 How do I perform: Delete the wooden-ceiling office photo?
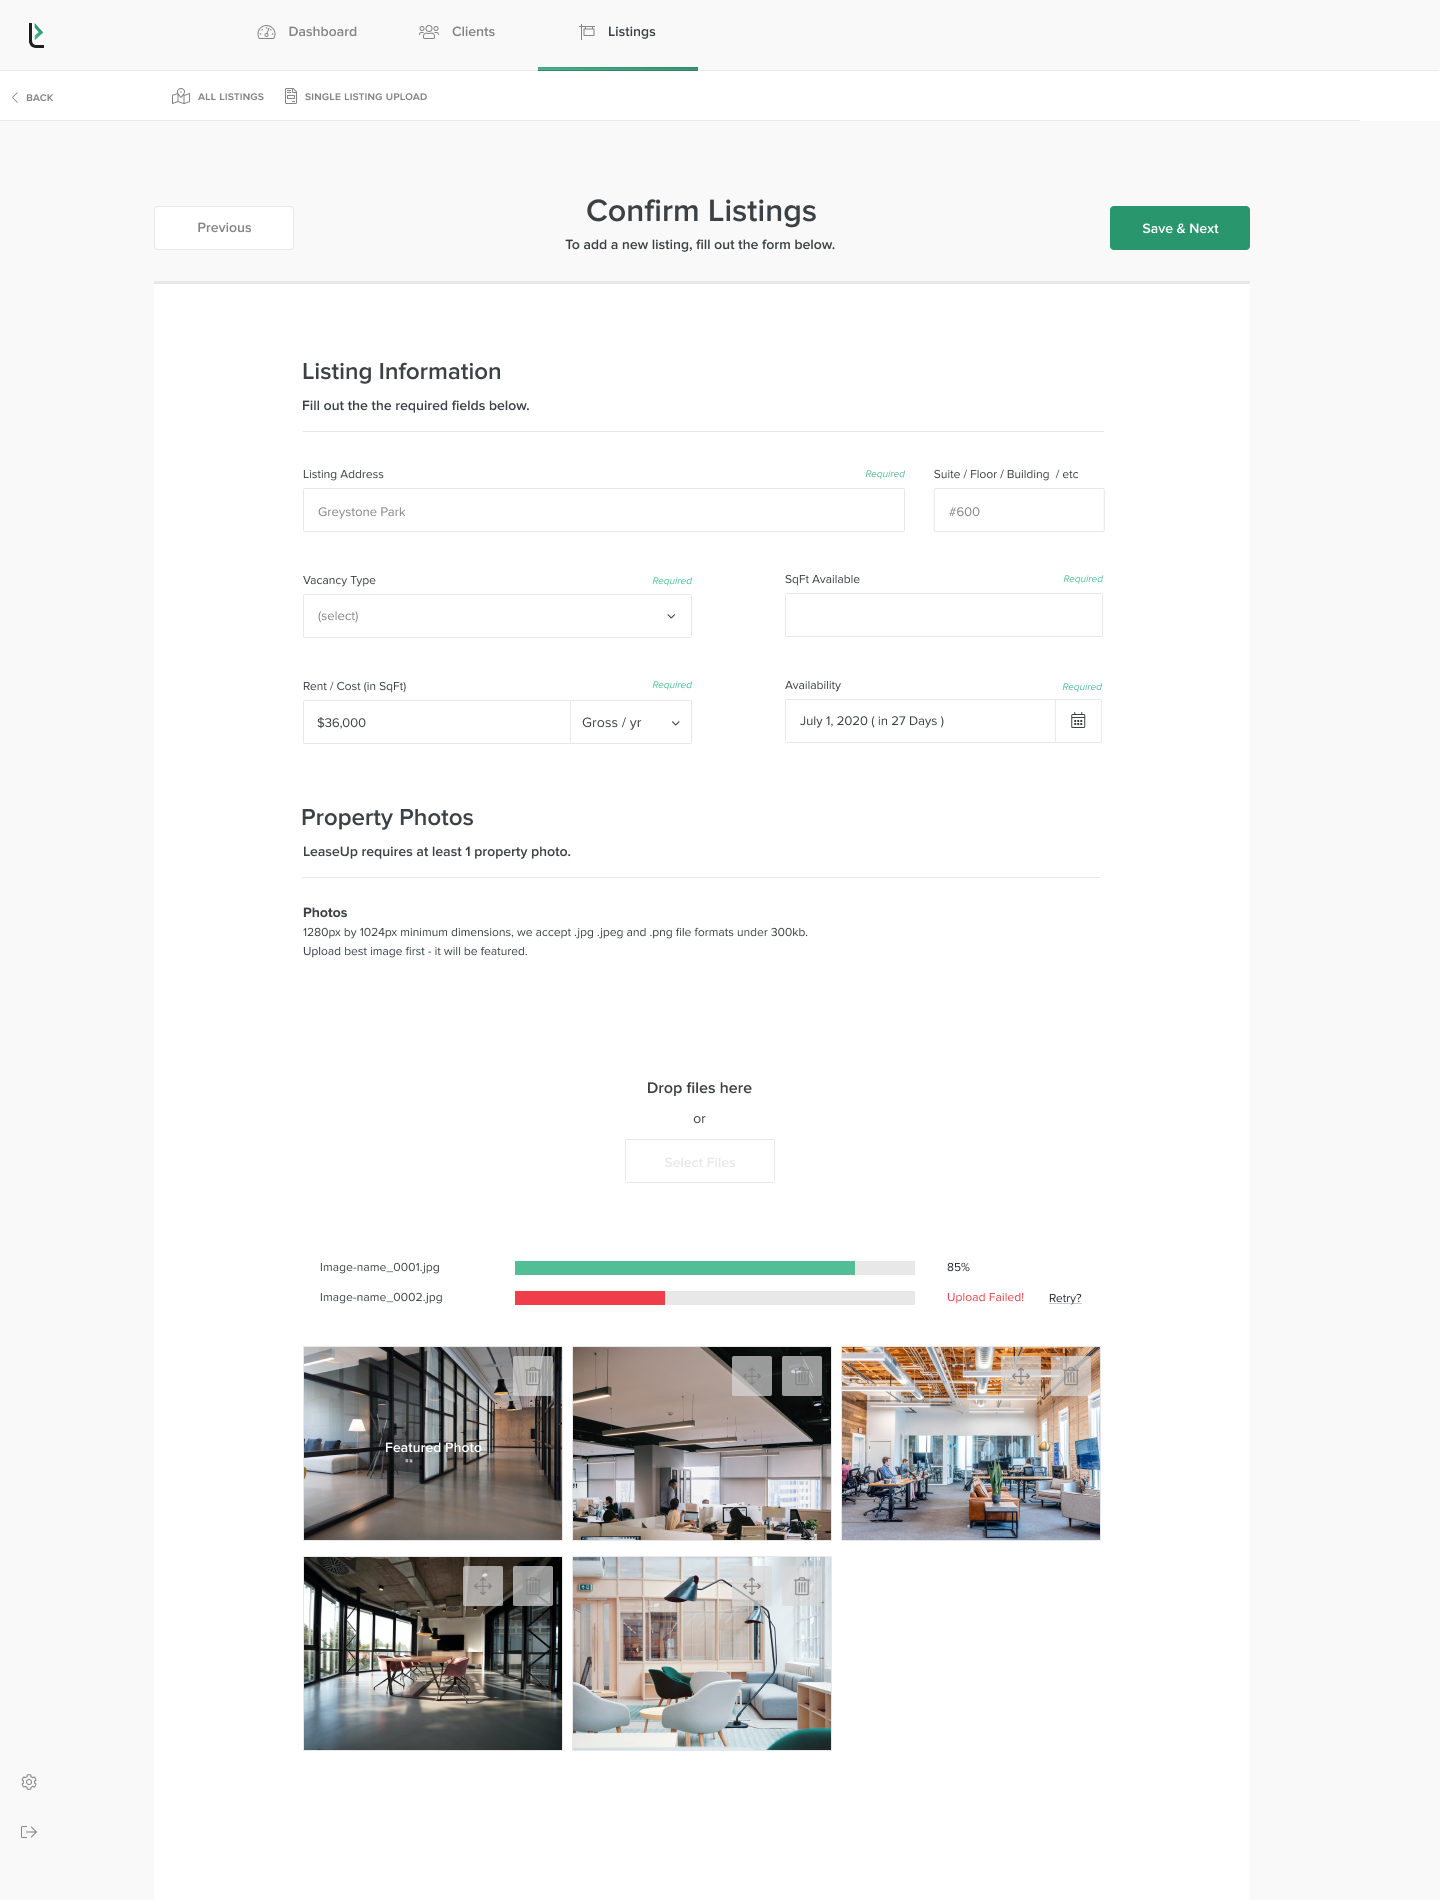1071,1376
